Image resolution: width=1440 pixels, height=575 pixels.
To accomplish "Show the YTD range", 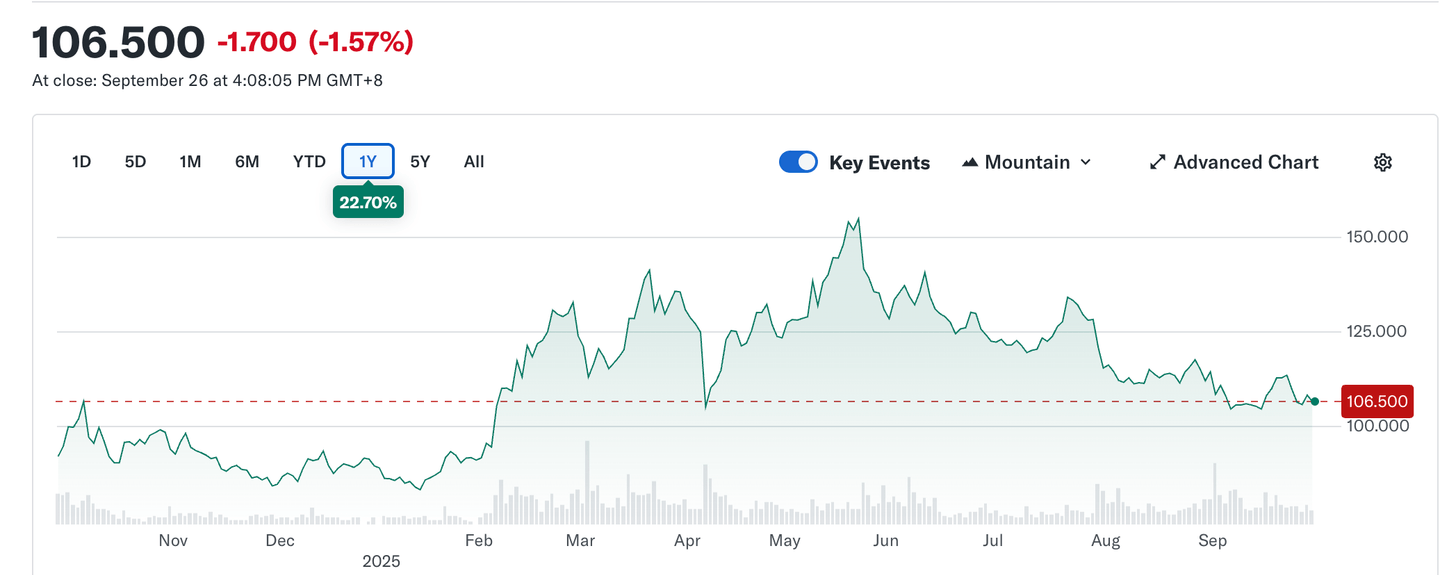I will 309,162.
